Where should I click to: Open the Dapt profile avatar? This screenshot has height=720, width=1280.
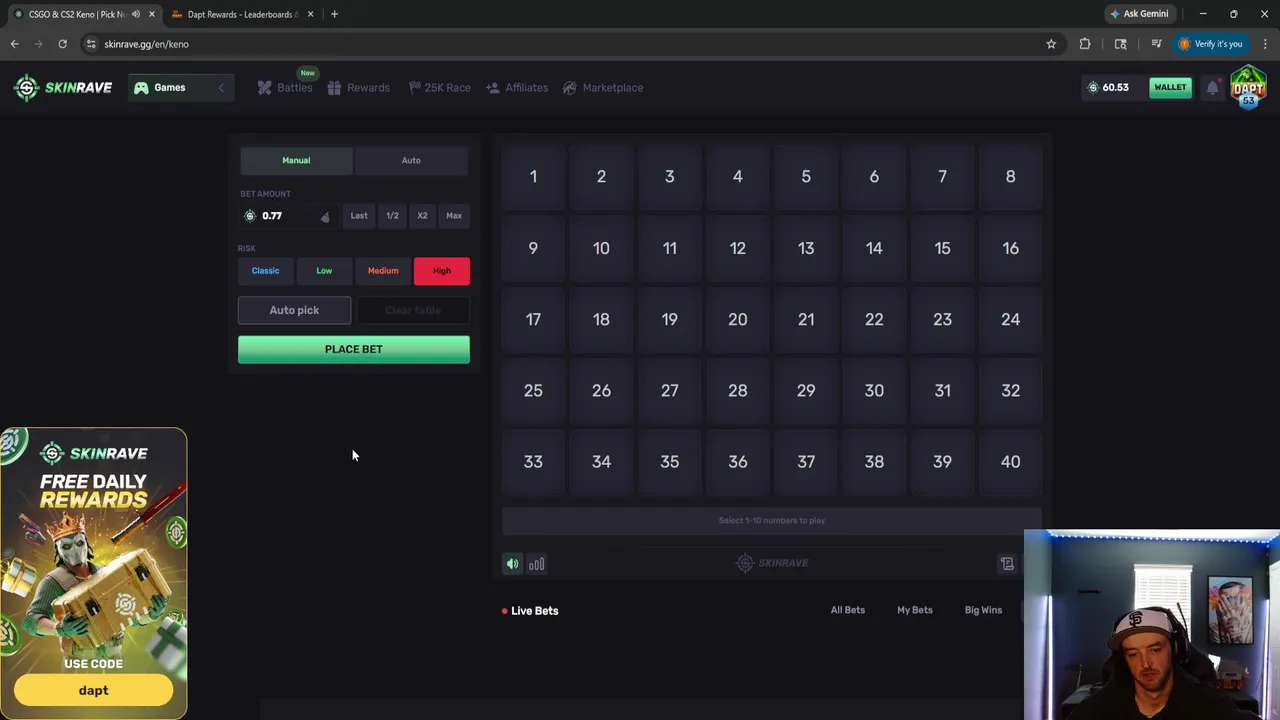(x=1248, y=86)
